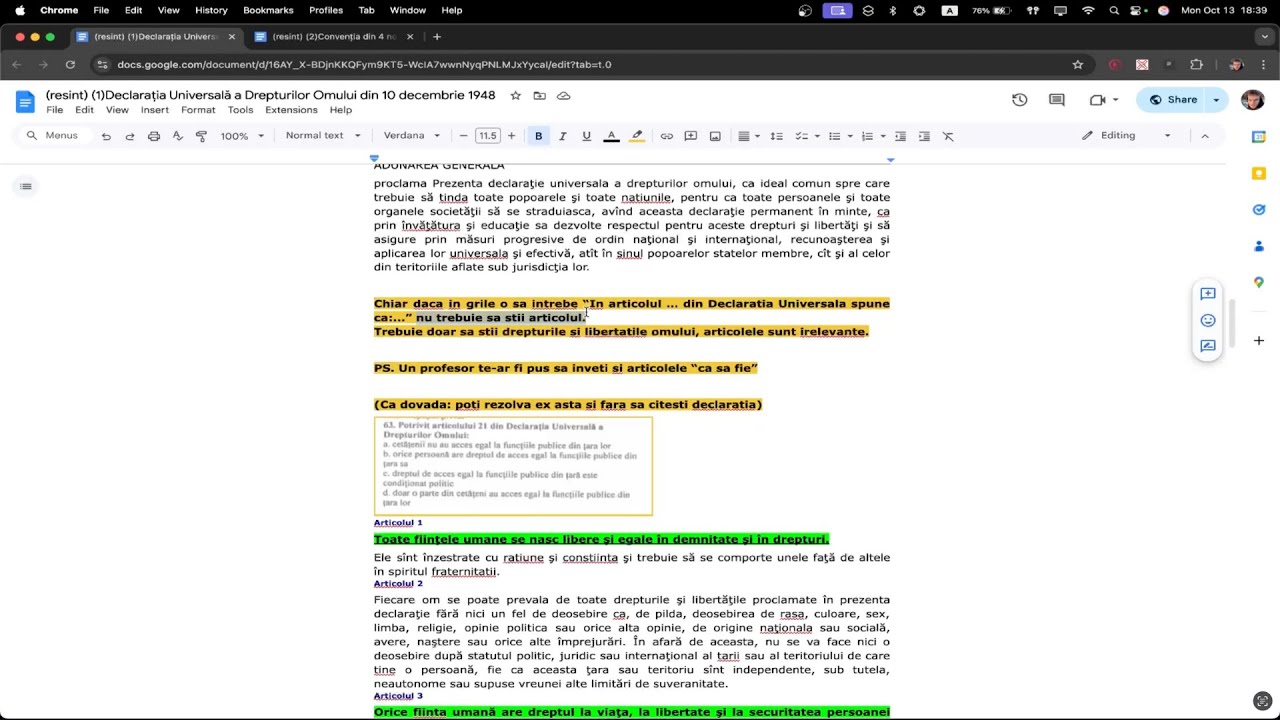The width and height of the screenshot is (1280, 720).
Task: Reload the page in Chrome
Action: click(x=70, y=65)
